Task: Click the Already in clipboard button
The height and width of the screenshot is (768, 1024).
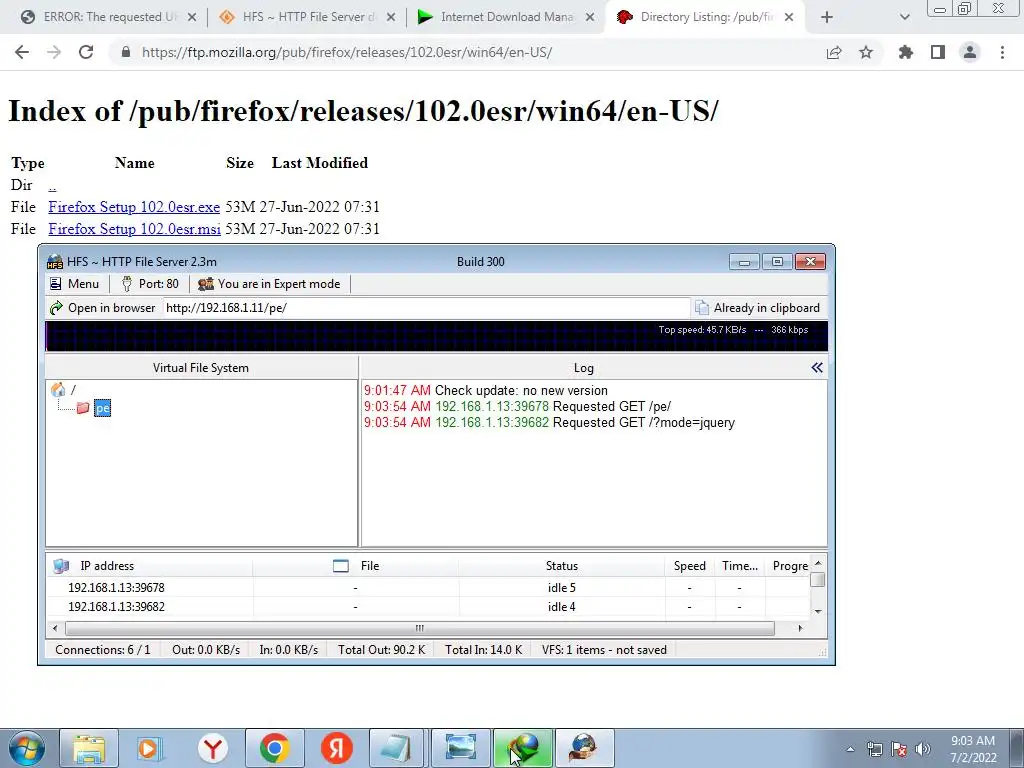Action: pyautogui.click(x=758, y=308)
